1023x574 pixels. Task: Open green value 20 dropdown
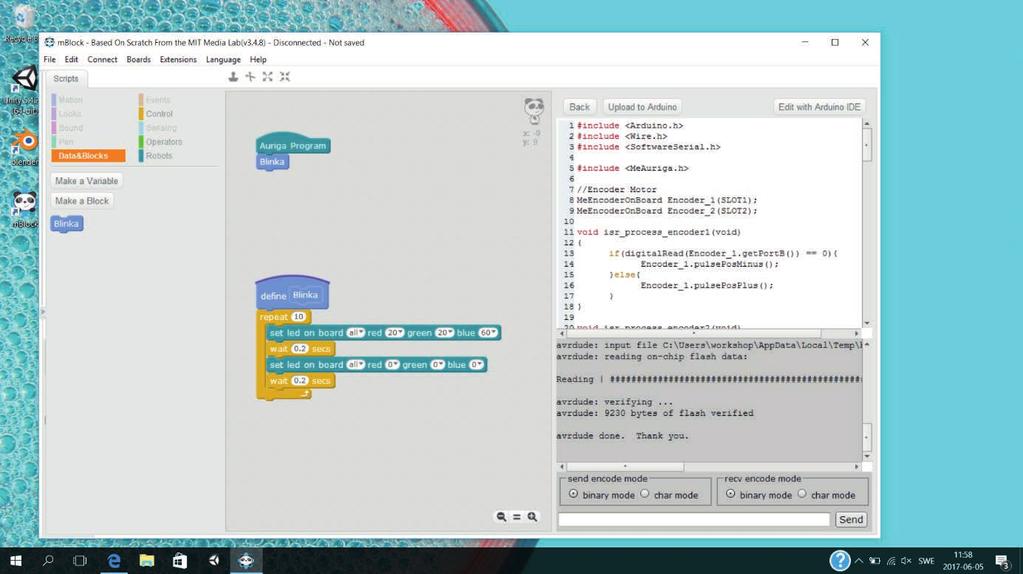(444, 333)
